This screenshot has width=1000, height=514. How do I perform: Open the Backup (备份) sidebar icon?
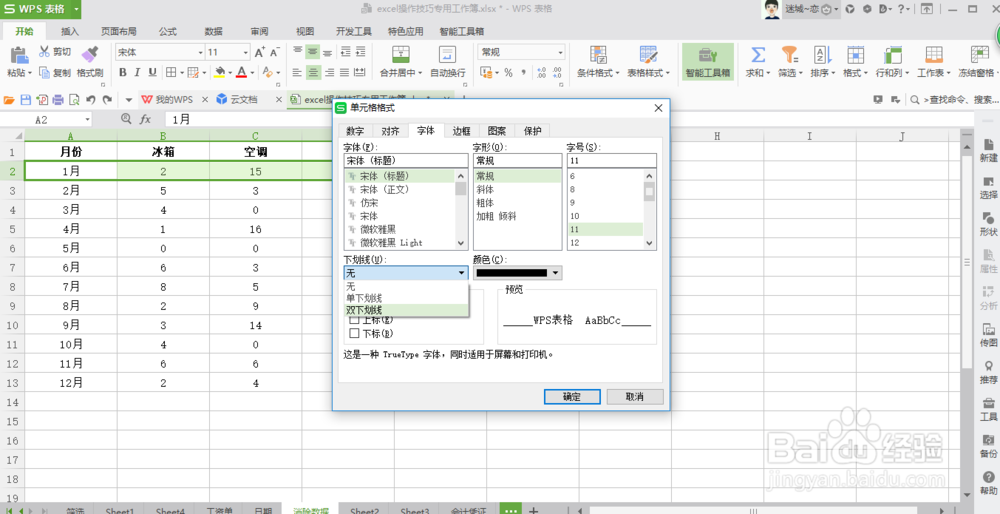tap(989, 446)
